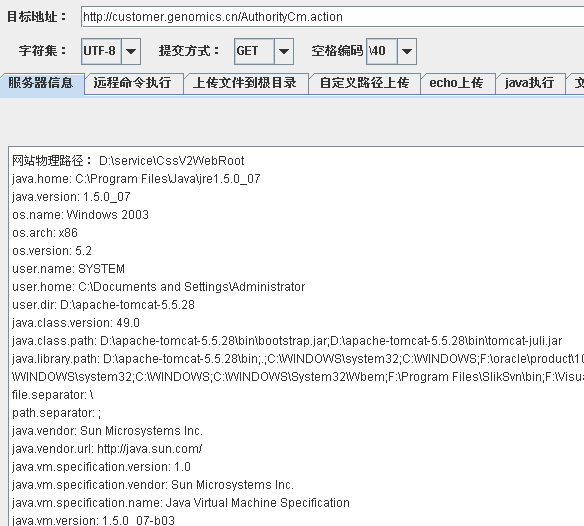Screen dimensions: 584x526
Task: Click the os.arch: x86 line
Action: (45, 233)
